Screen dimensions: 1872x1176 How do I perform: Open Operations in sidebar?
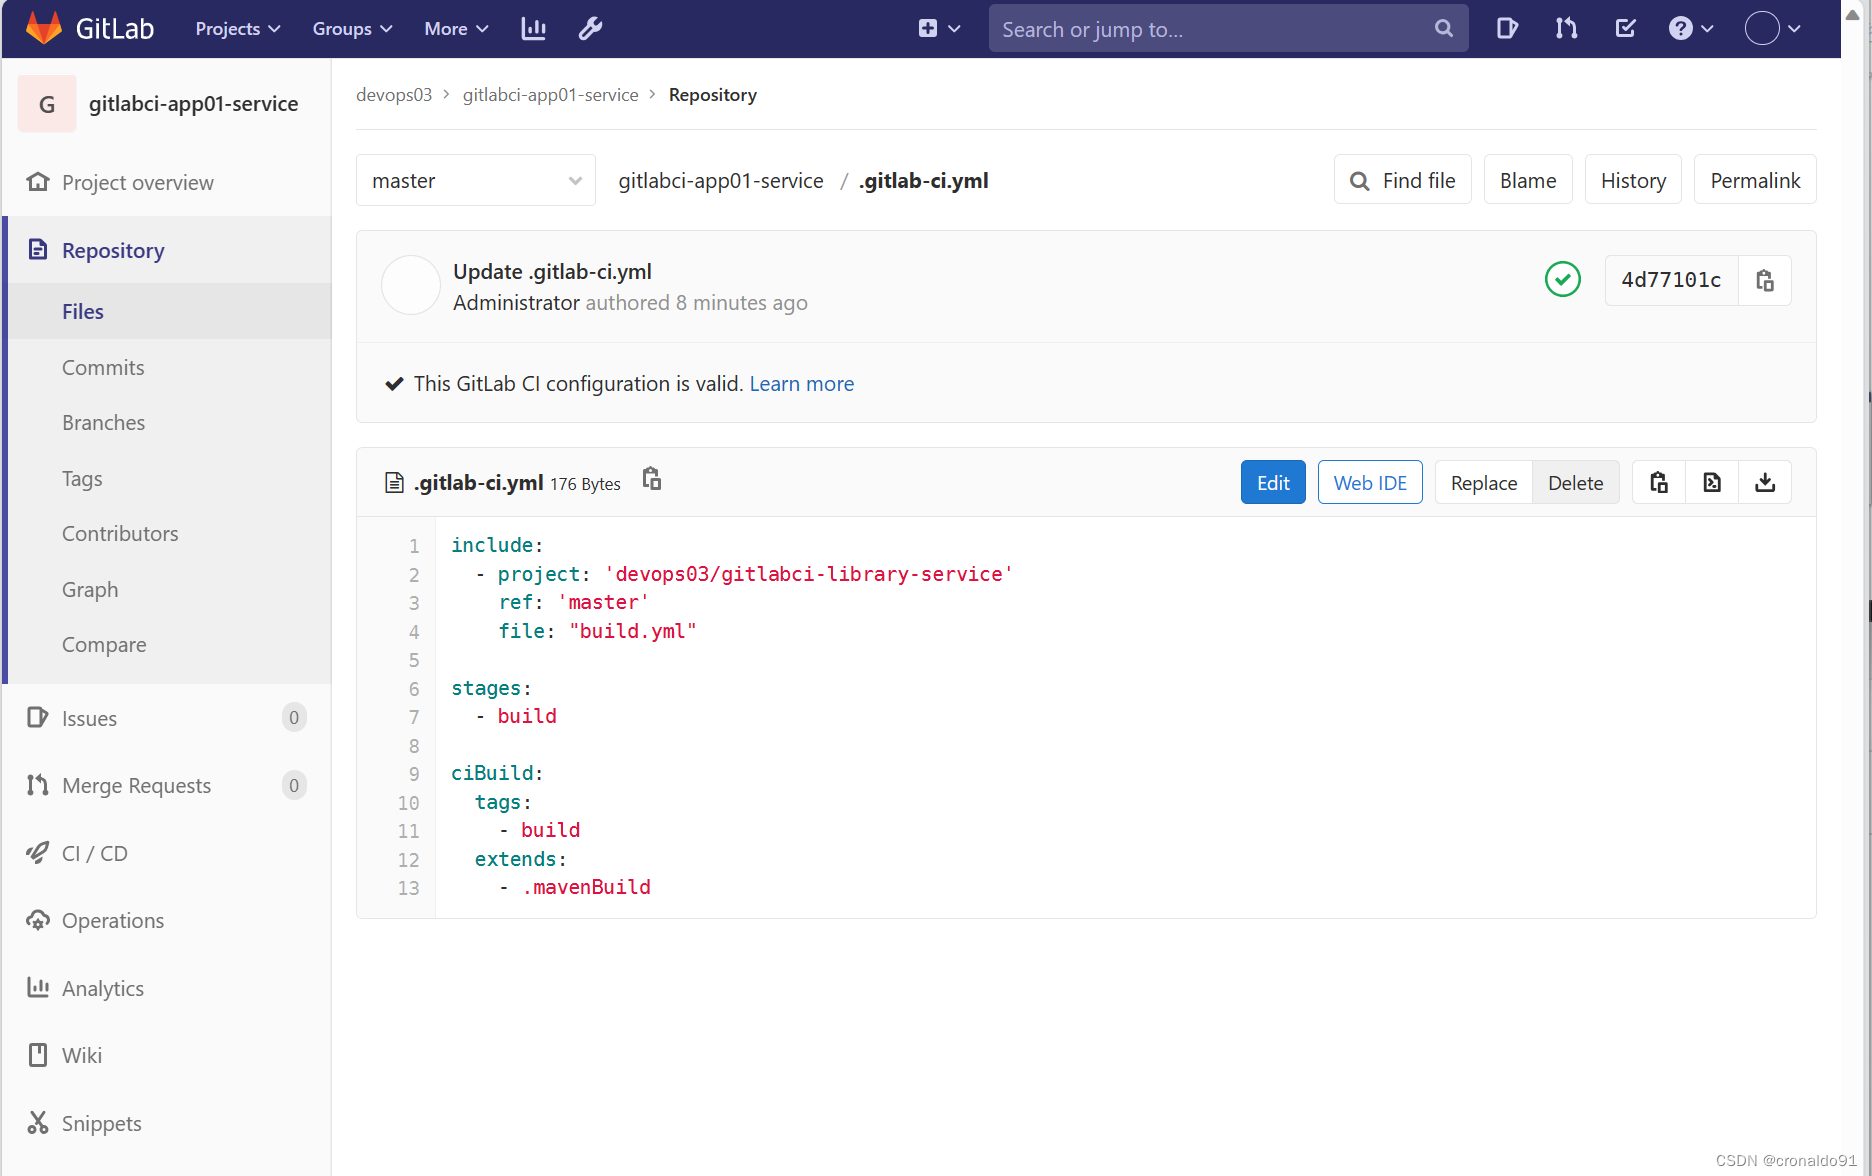coord(167,920)
